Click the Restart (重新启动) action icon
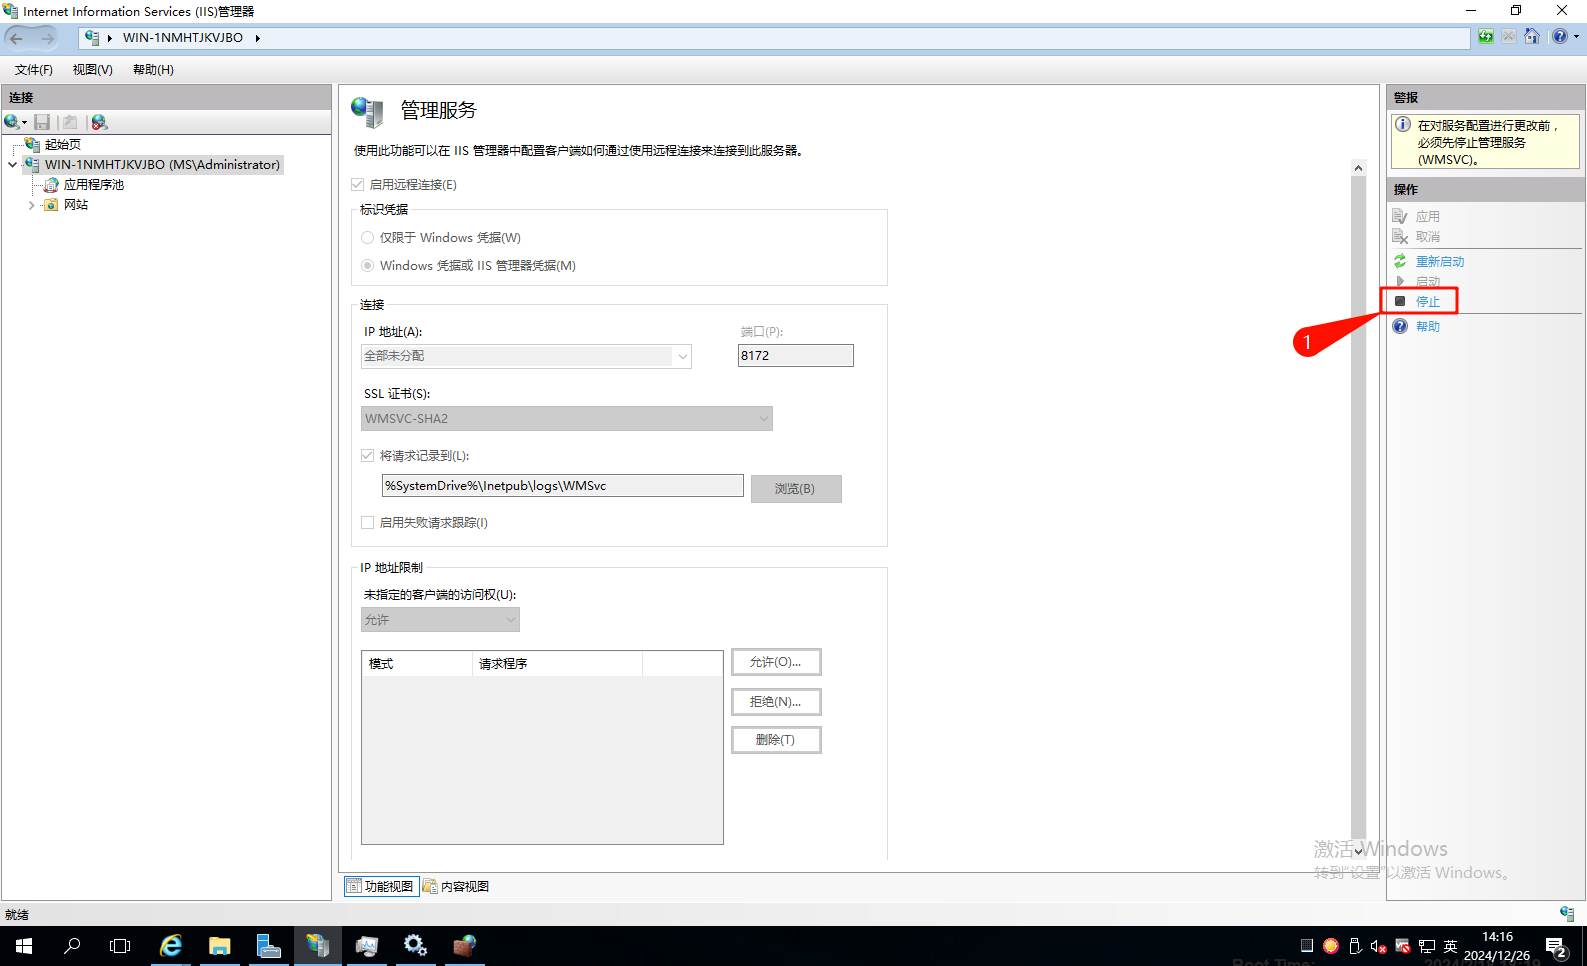Viewport: 1587px width, 966px height. [x=1400, y=261]
